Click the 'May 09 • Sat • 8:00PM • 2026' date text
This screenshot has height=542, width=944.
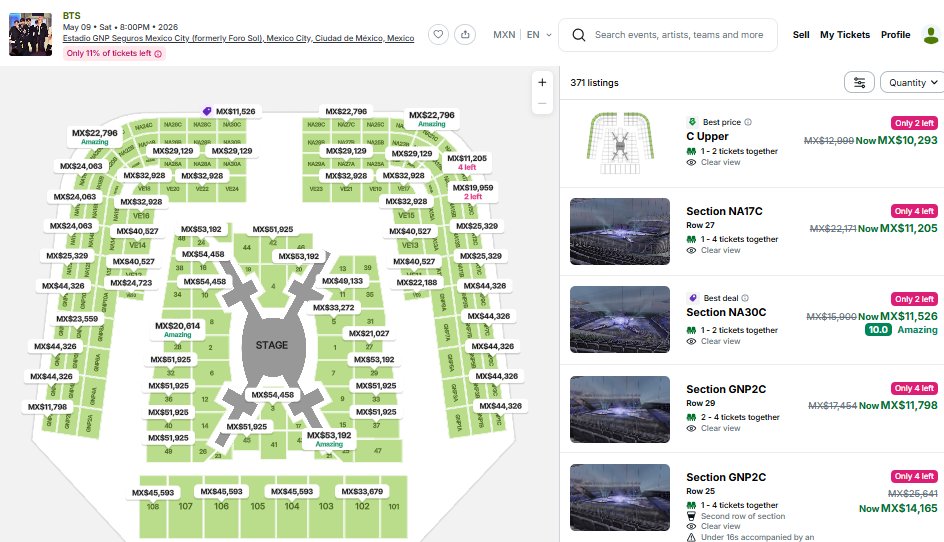tap(120, 27)
